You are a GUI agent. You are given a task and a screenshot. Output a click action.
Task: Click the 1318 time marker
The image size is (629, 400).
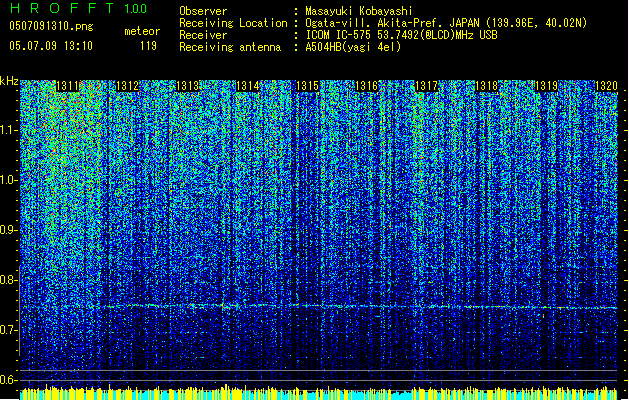[486, 86]
